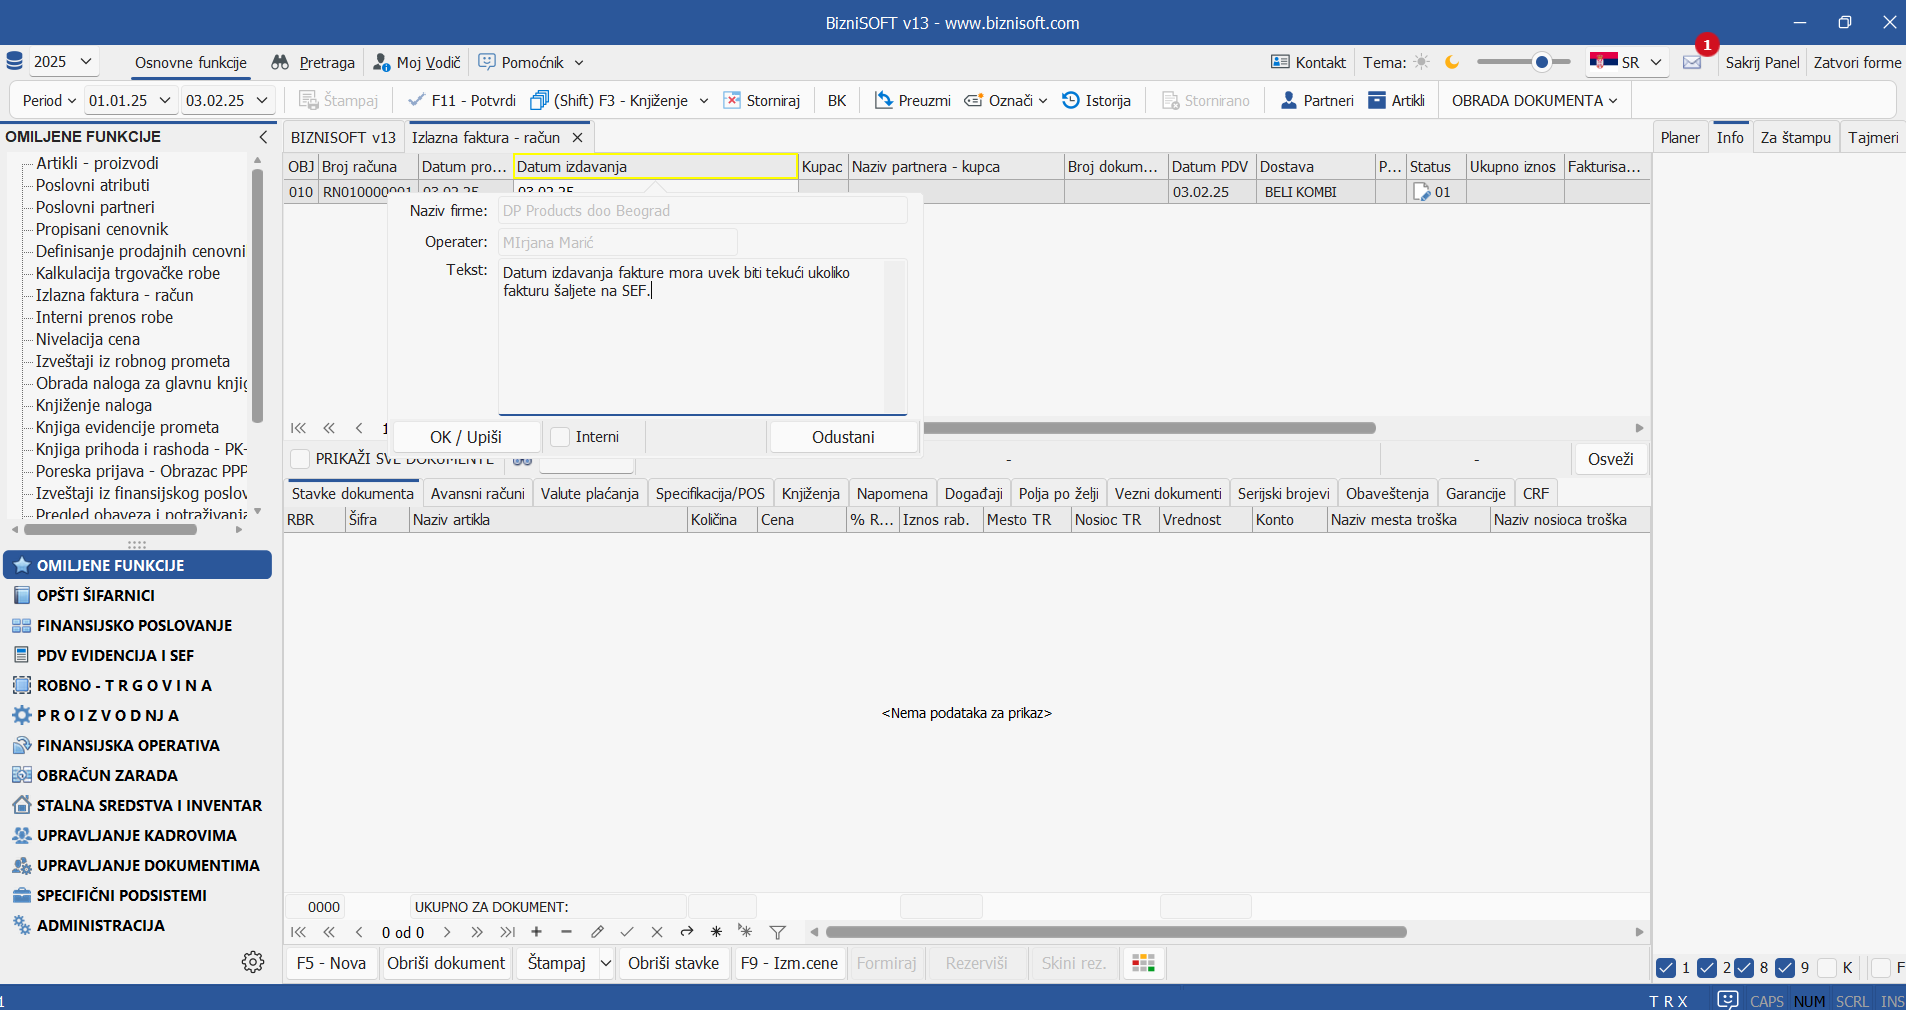Click the Odustani button
The image size is (1906, 1010).
click(843, 437)
